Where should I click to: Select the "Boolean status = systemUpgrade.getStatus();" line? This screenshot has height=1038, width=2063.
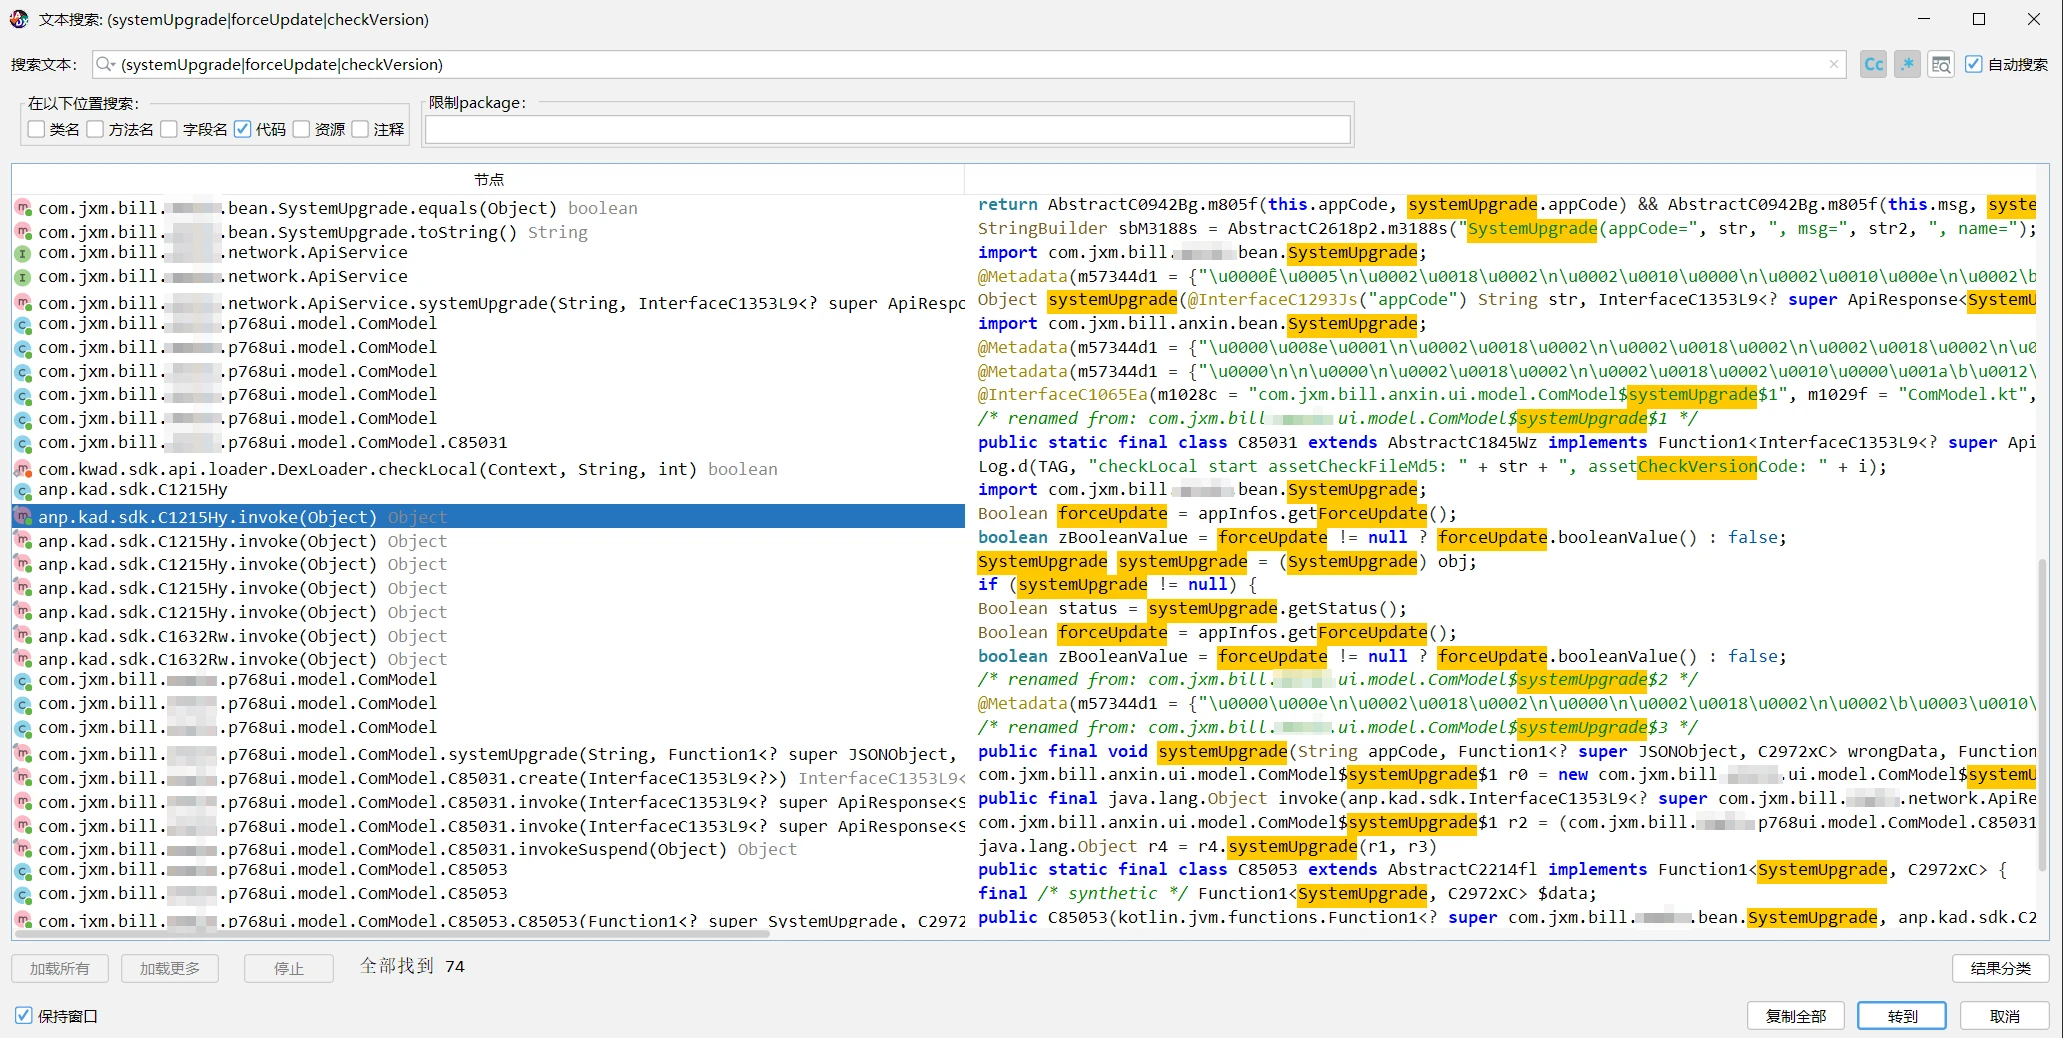click(1192, 608)
